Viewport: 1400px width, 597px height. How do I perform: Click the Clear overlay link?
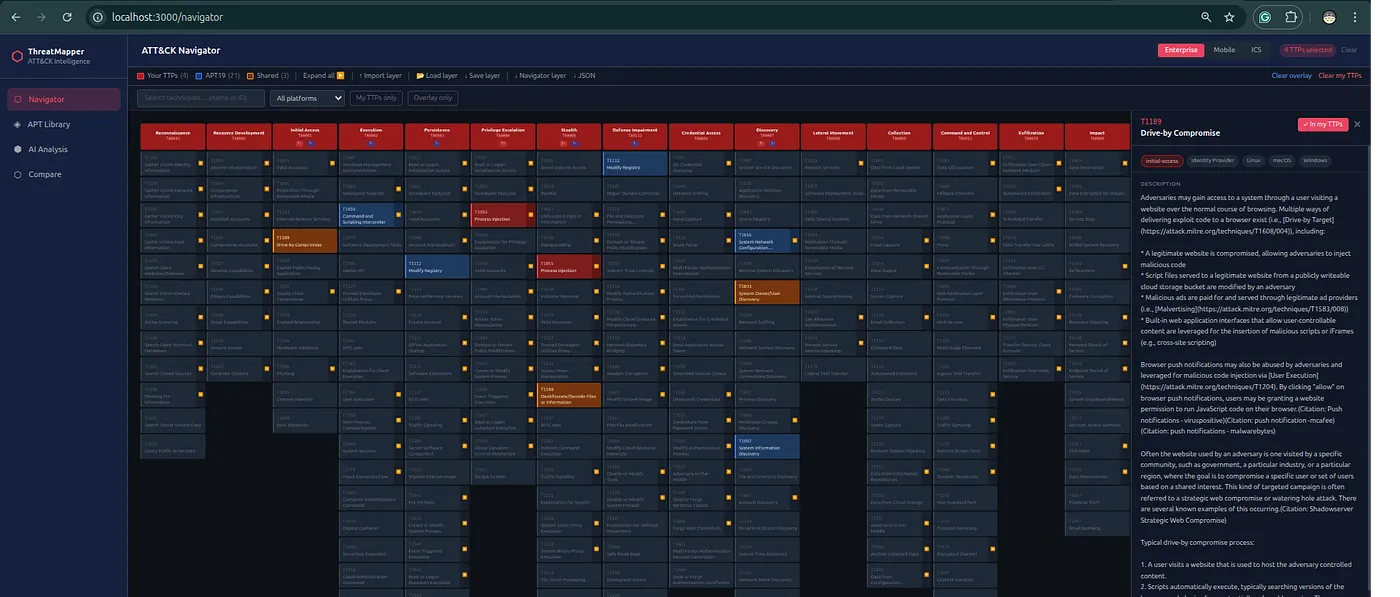coord(1291,75)
